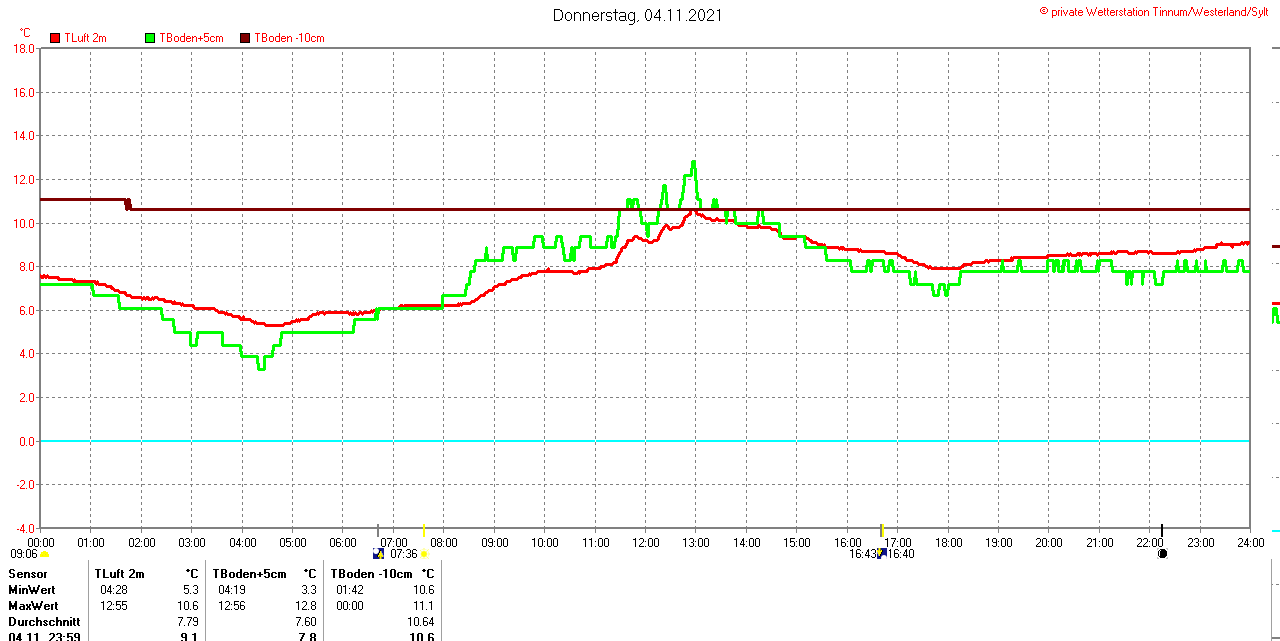Click the MaxWert row label

pyautogui.click(x=33, y=606)
